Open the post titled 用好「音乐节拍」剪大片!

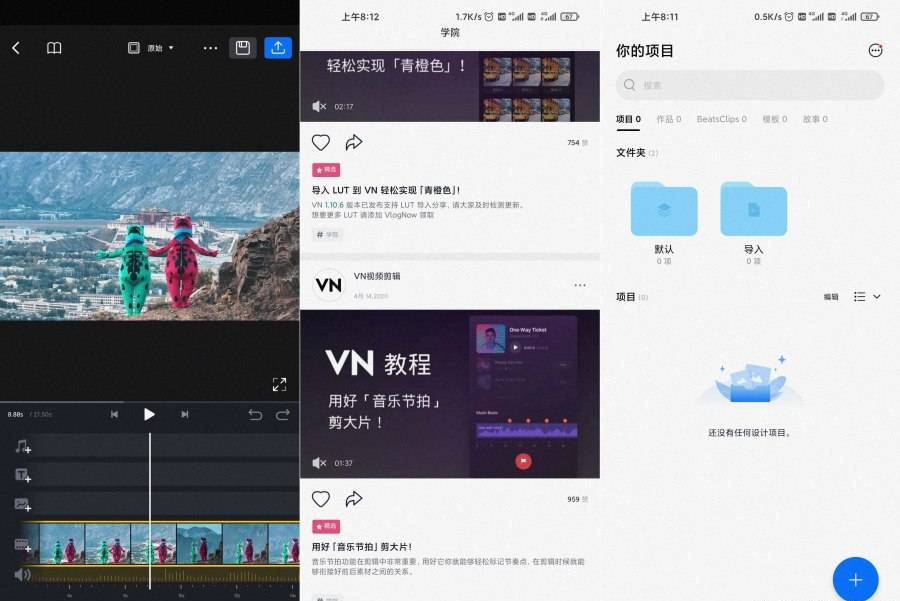click(362, 546)
